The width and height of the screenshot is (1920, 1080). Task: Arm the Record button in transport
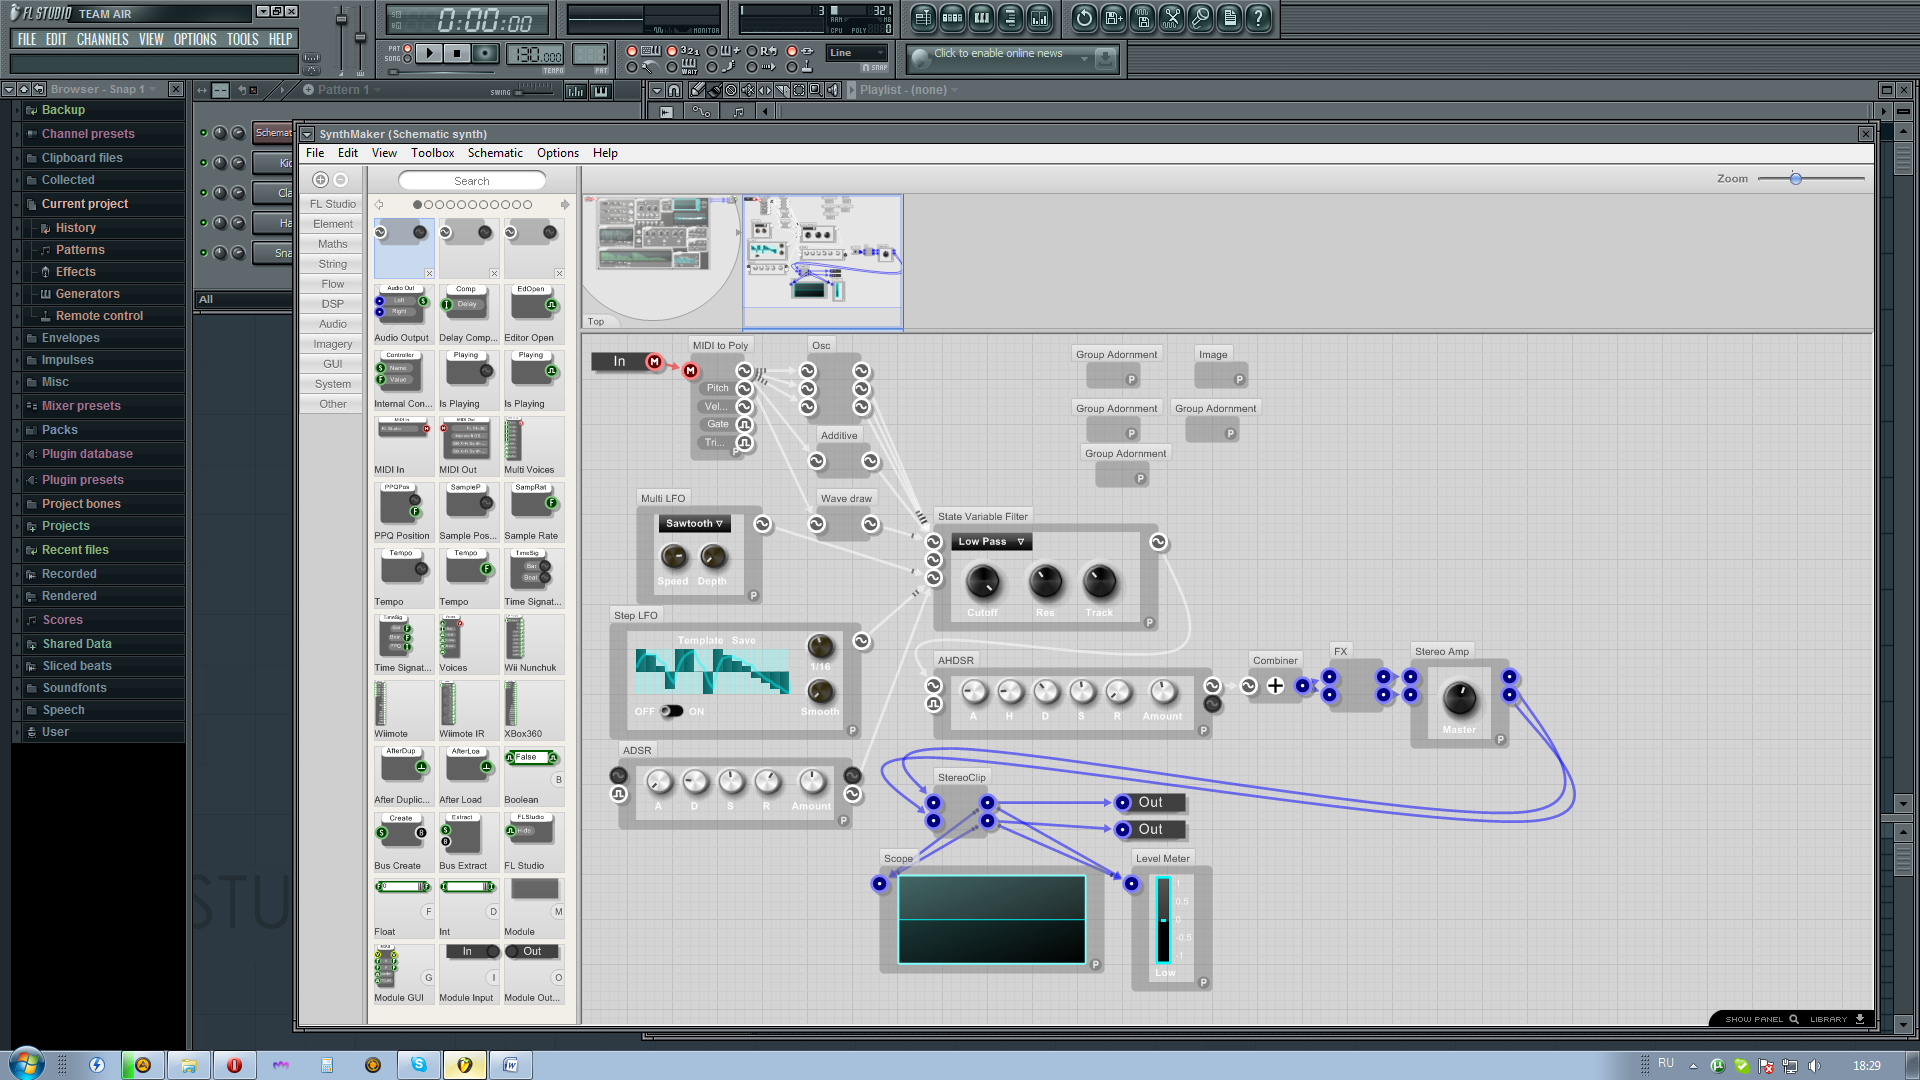click(485, 53)
